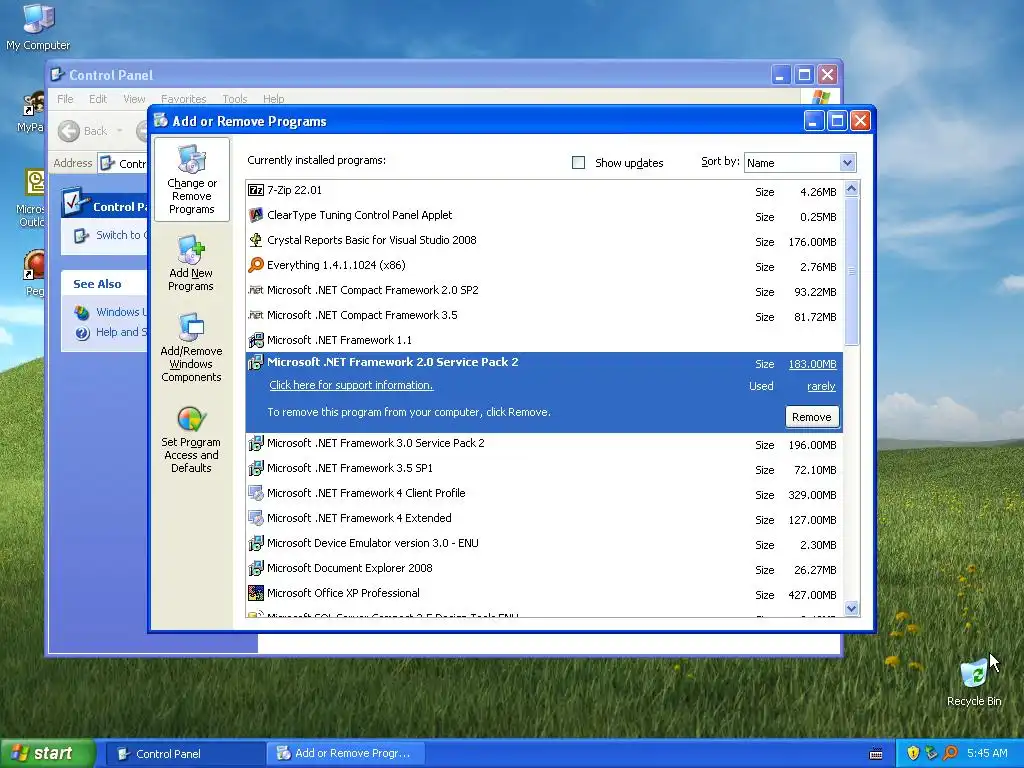
Task: Select Everything 1.4.1.1024 (x86) entry
Action: [x=544, y=265]
